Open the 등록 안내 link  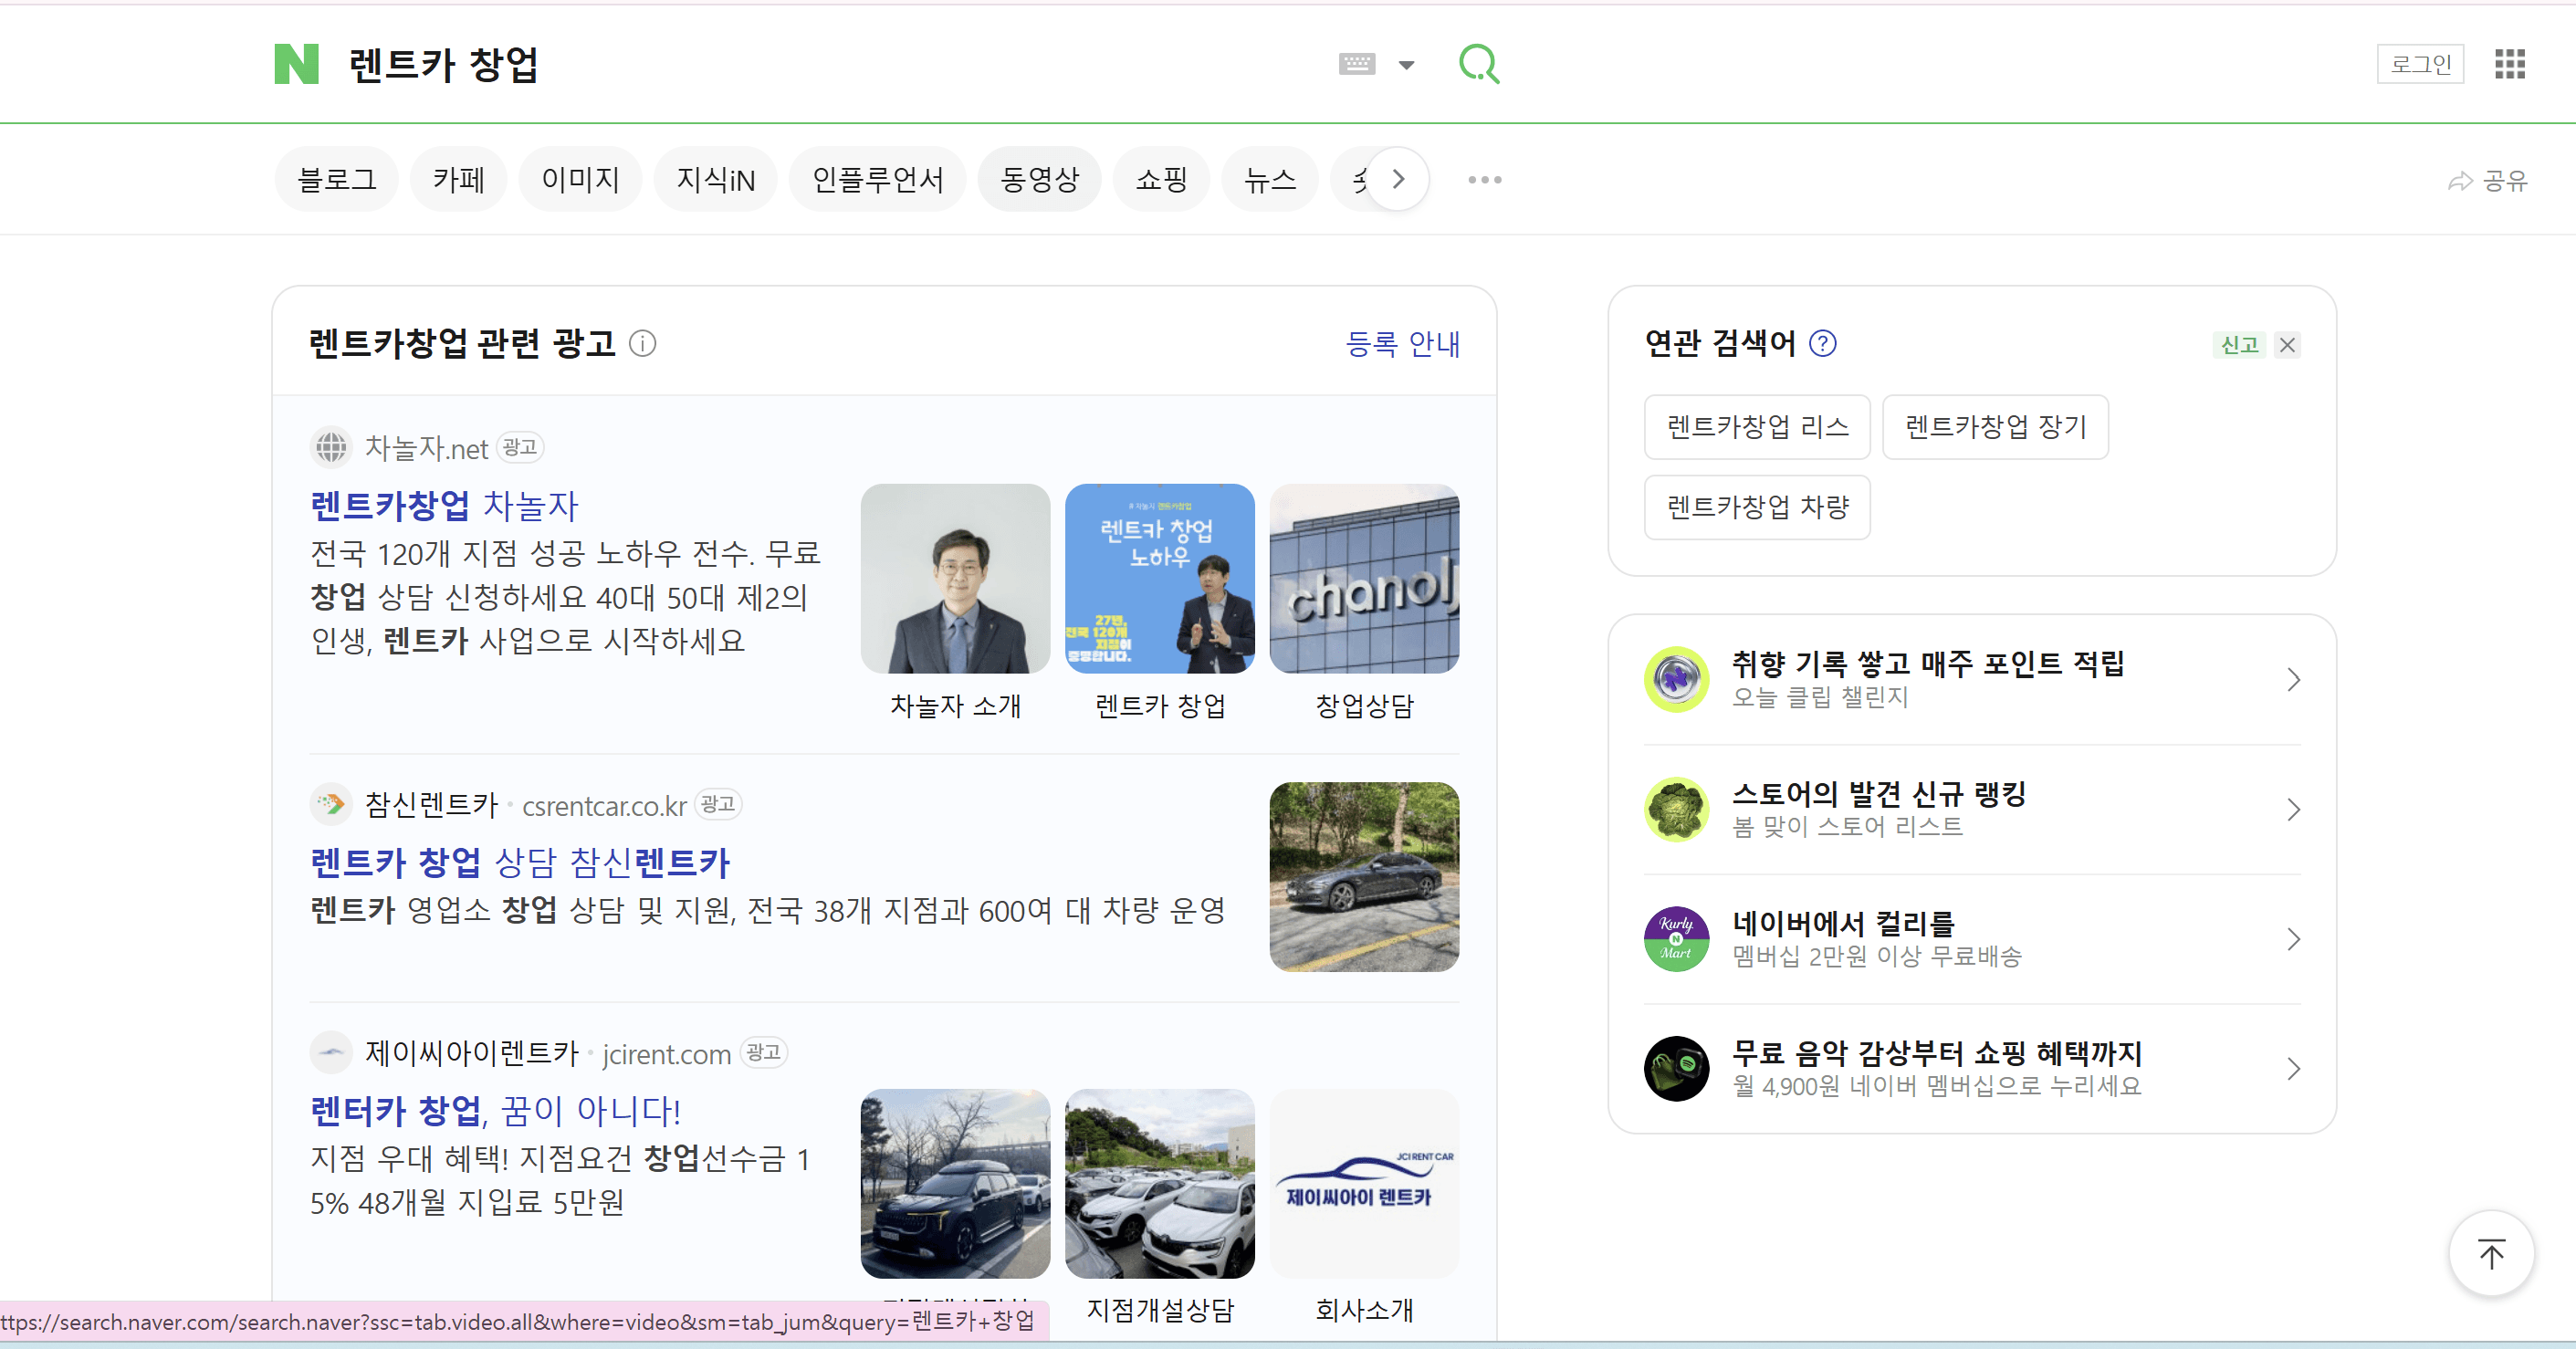pyautogui.click(x=1404, y=344)
